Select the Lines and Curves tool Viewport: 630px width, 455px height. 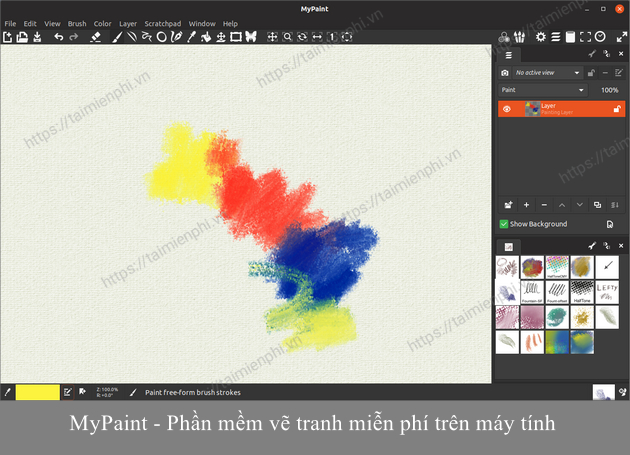pos(132,37)
